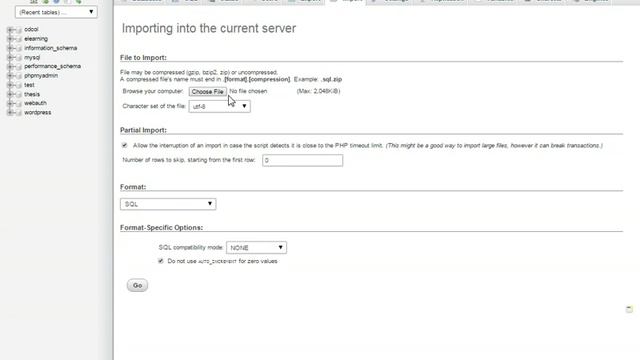Viewport: 640px width, 360px height.
Task: Click the 'Importing into the current server' heading
Action: point(209,29)
